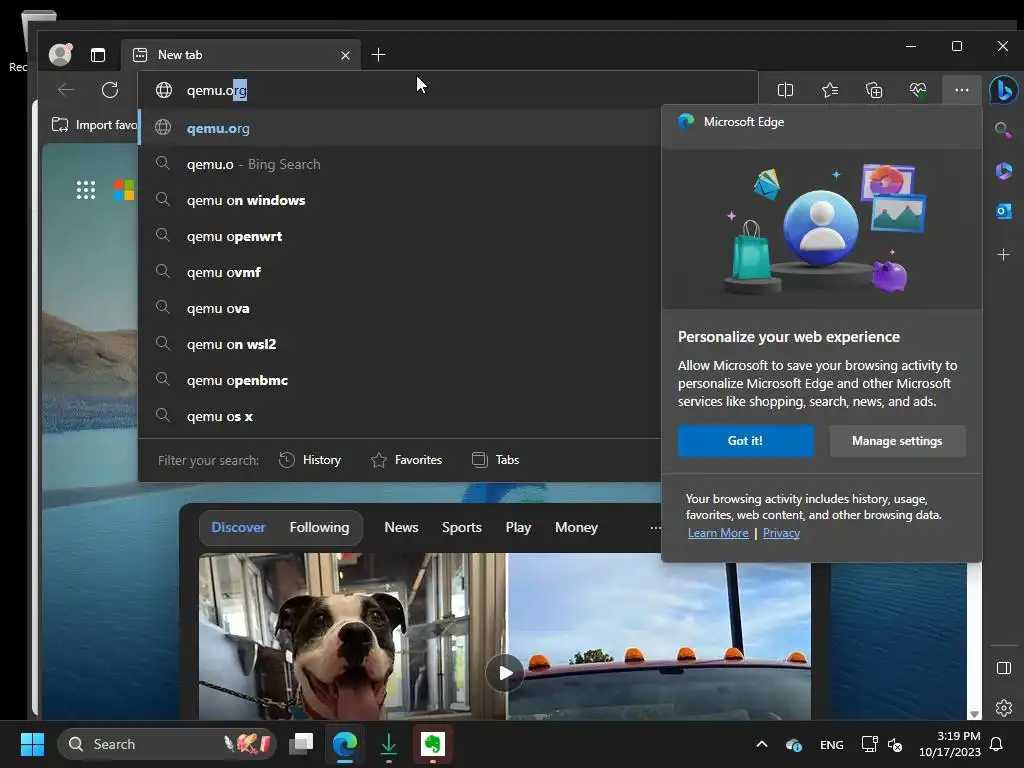Choose the qemu os x suggestion

pyautogui.click(x=401, y=415)
